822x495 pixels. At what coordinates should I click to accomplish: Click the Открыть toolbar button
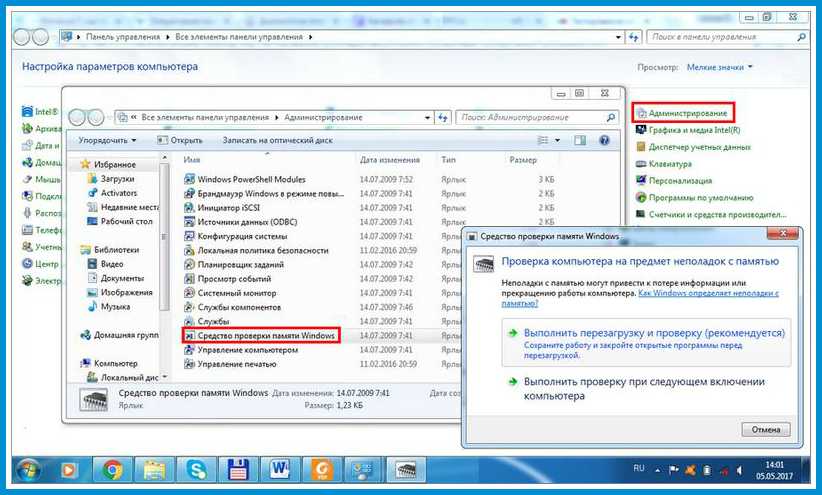point(180,140)
